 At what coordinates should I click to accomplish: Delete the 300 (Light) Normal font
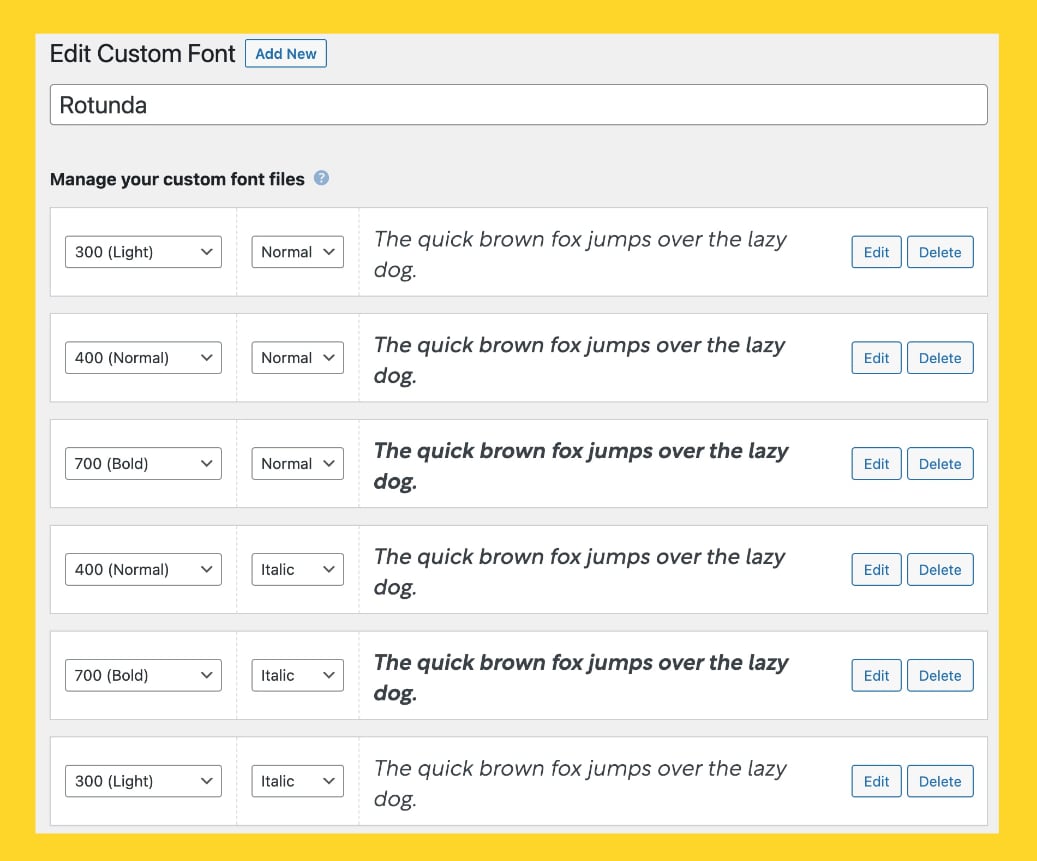pos(940,252)
